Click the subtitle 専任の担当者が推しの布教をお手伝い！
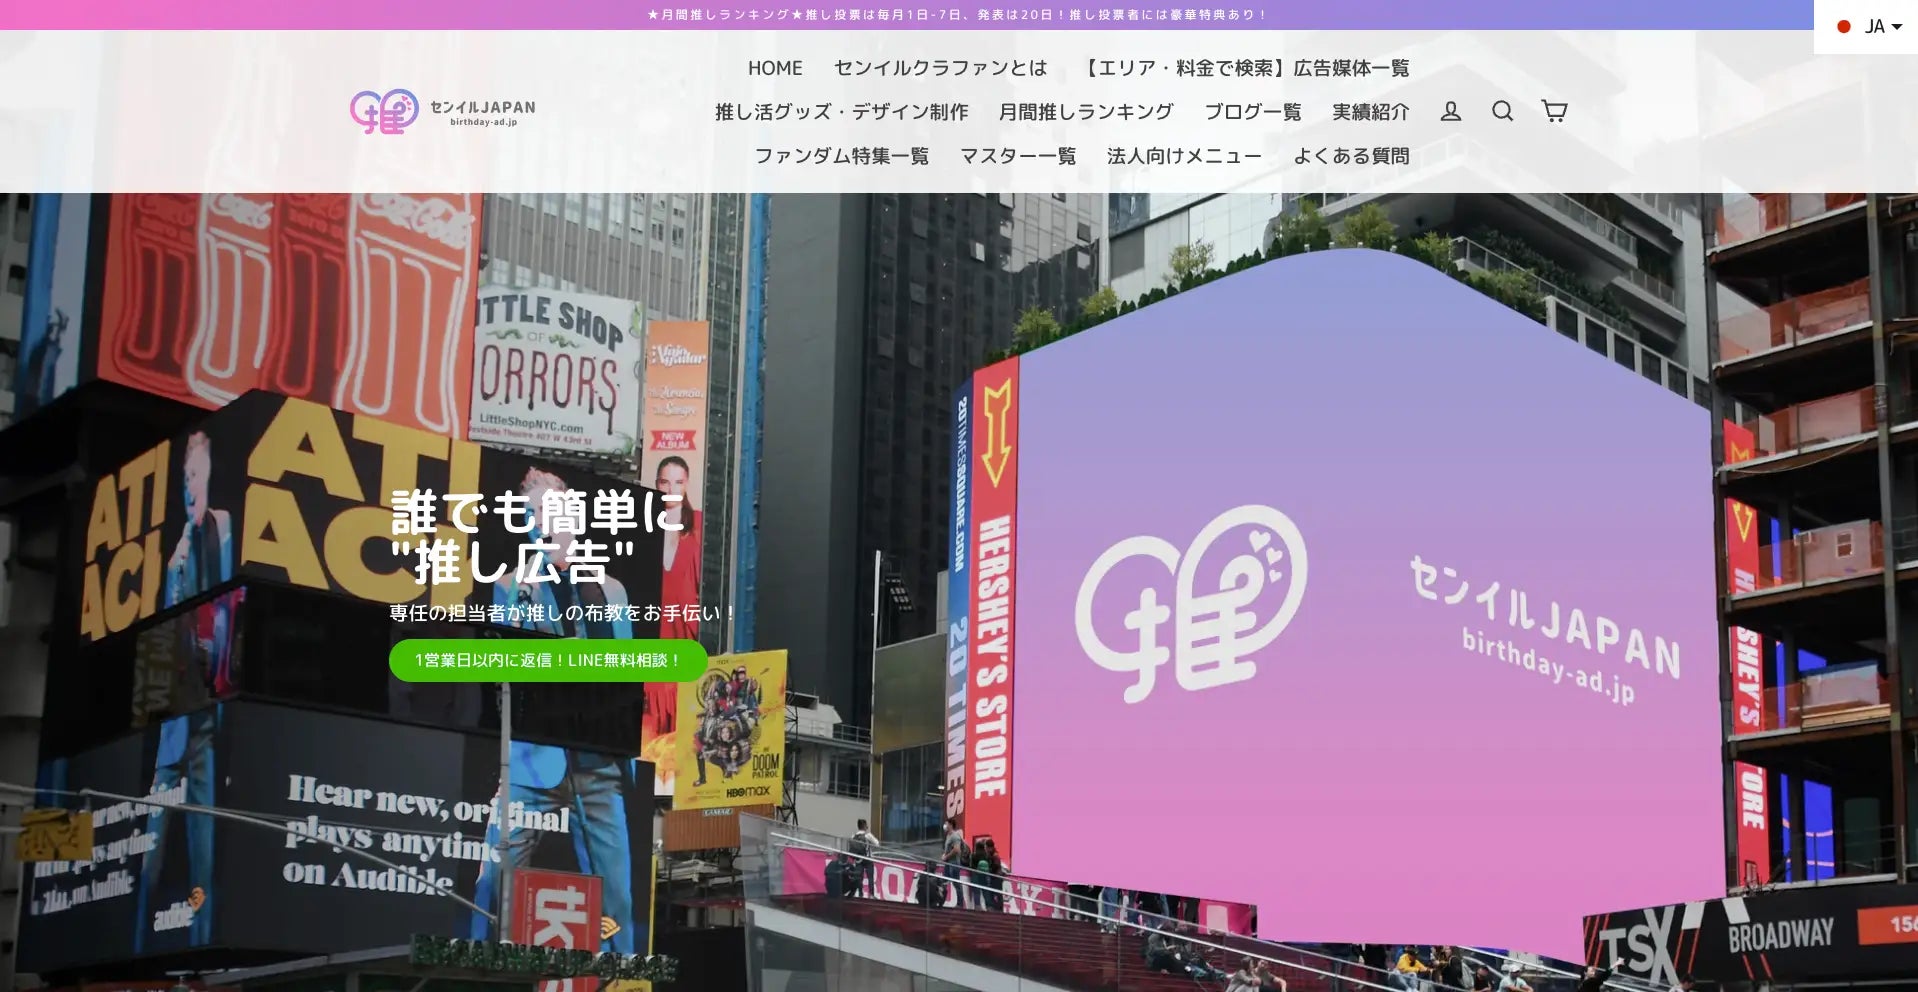The image size is (1918, 992). 563,613
